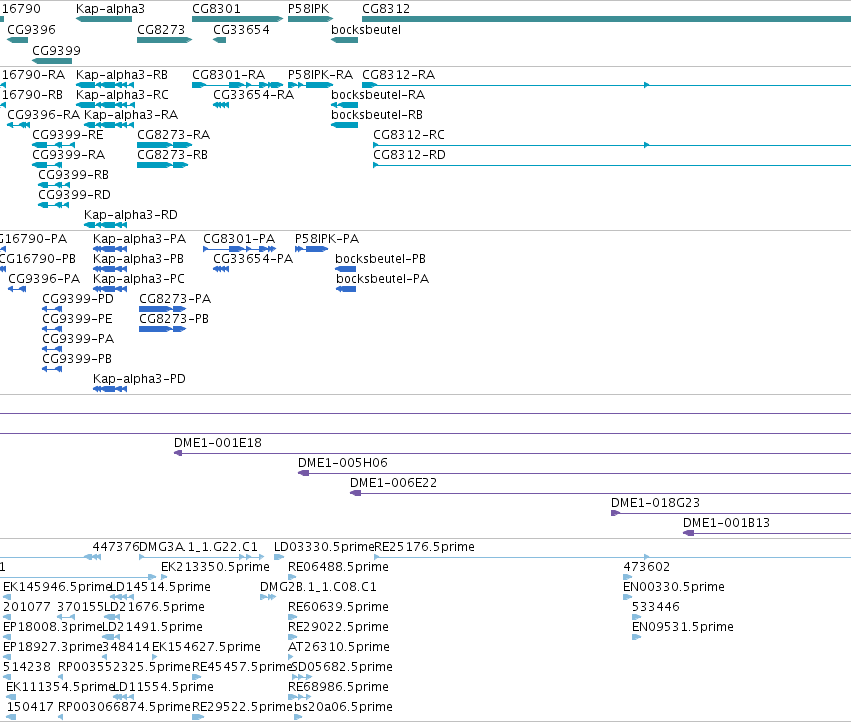Select the Kap-alpha3 gene glyph
851x722 pixels.
pyautogui.click(x=104, y=19)
